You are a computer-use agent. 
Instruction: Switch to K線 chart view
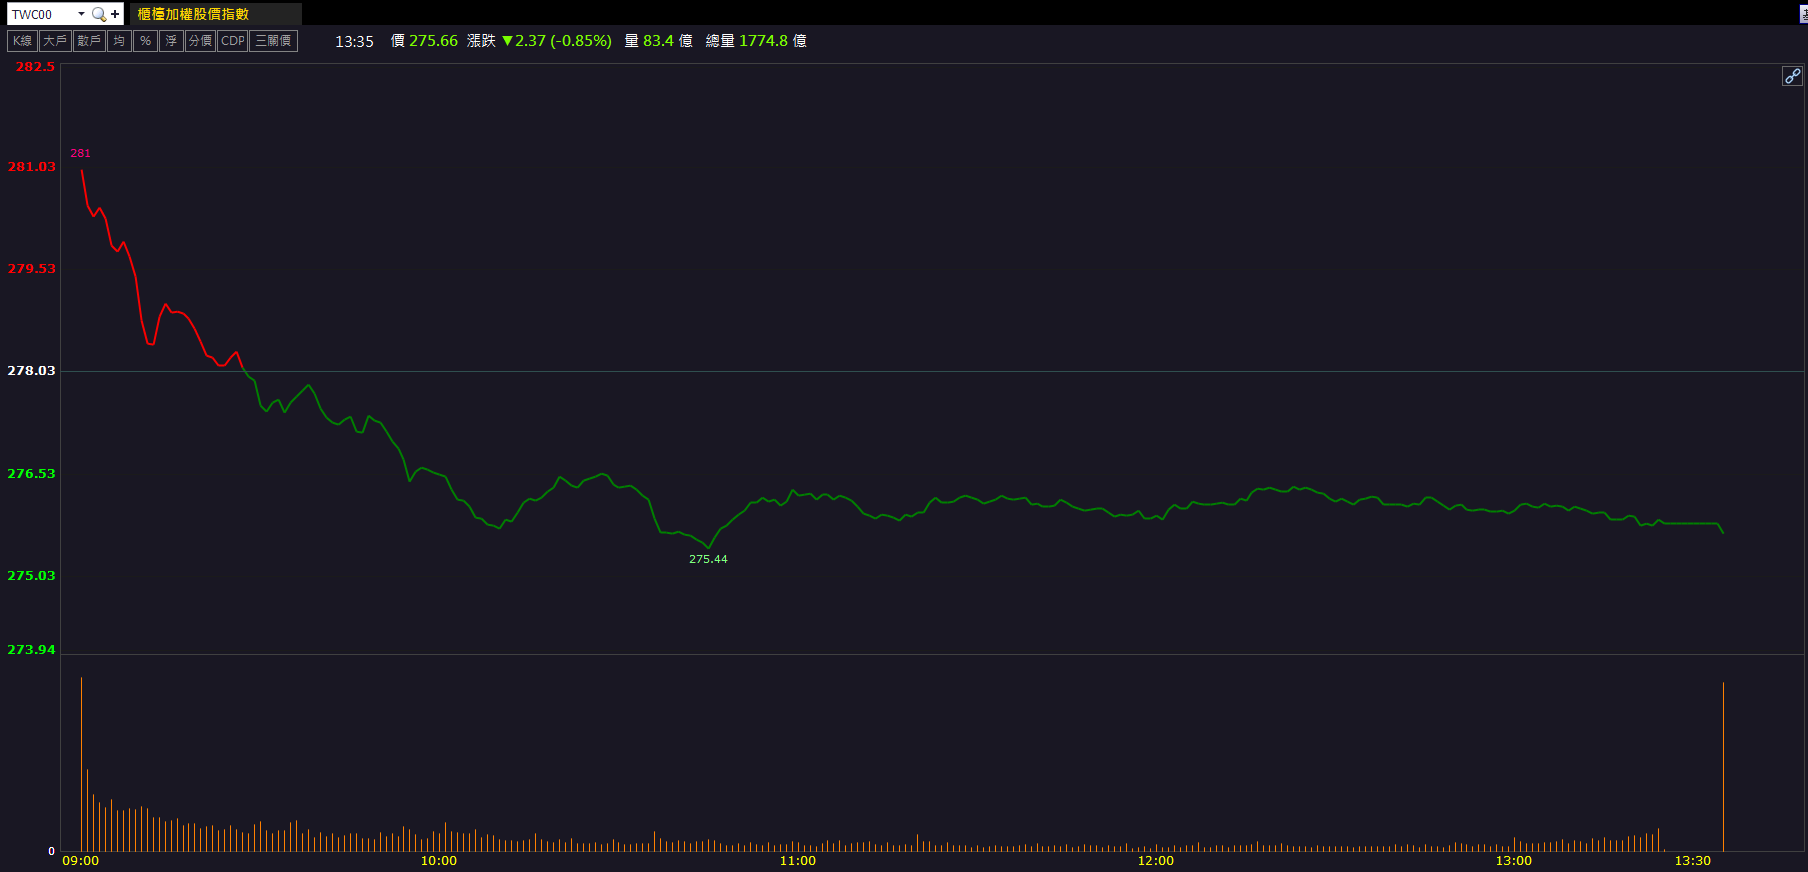[x=22, y=41]
